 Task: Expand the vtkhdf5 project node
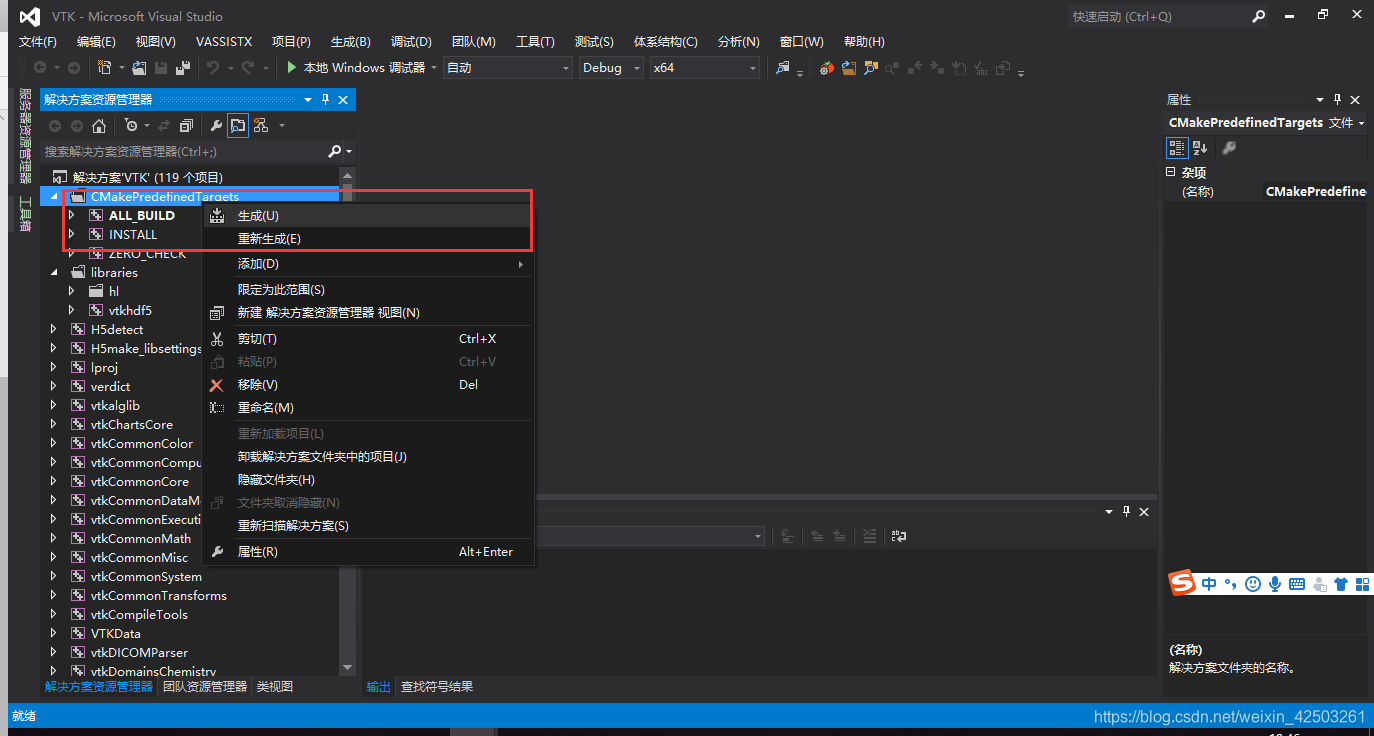[71, 311]
